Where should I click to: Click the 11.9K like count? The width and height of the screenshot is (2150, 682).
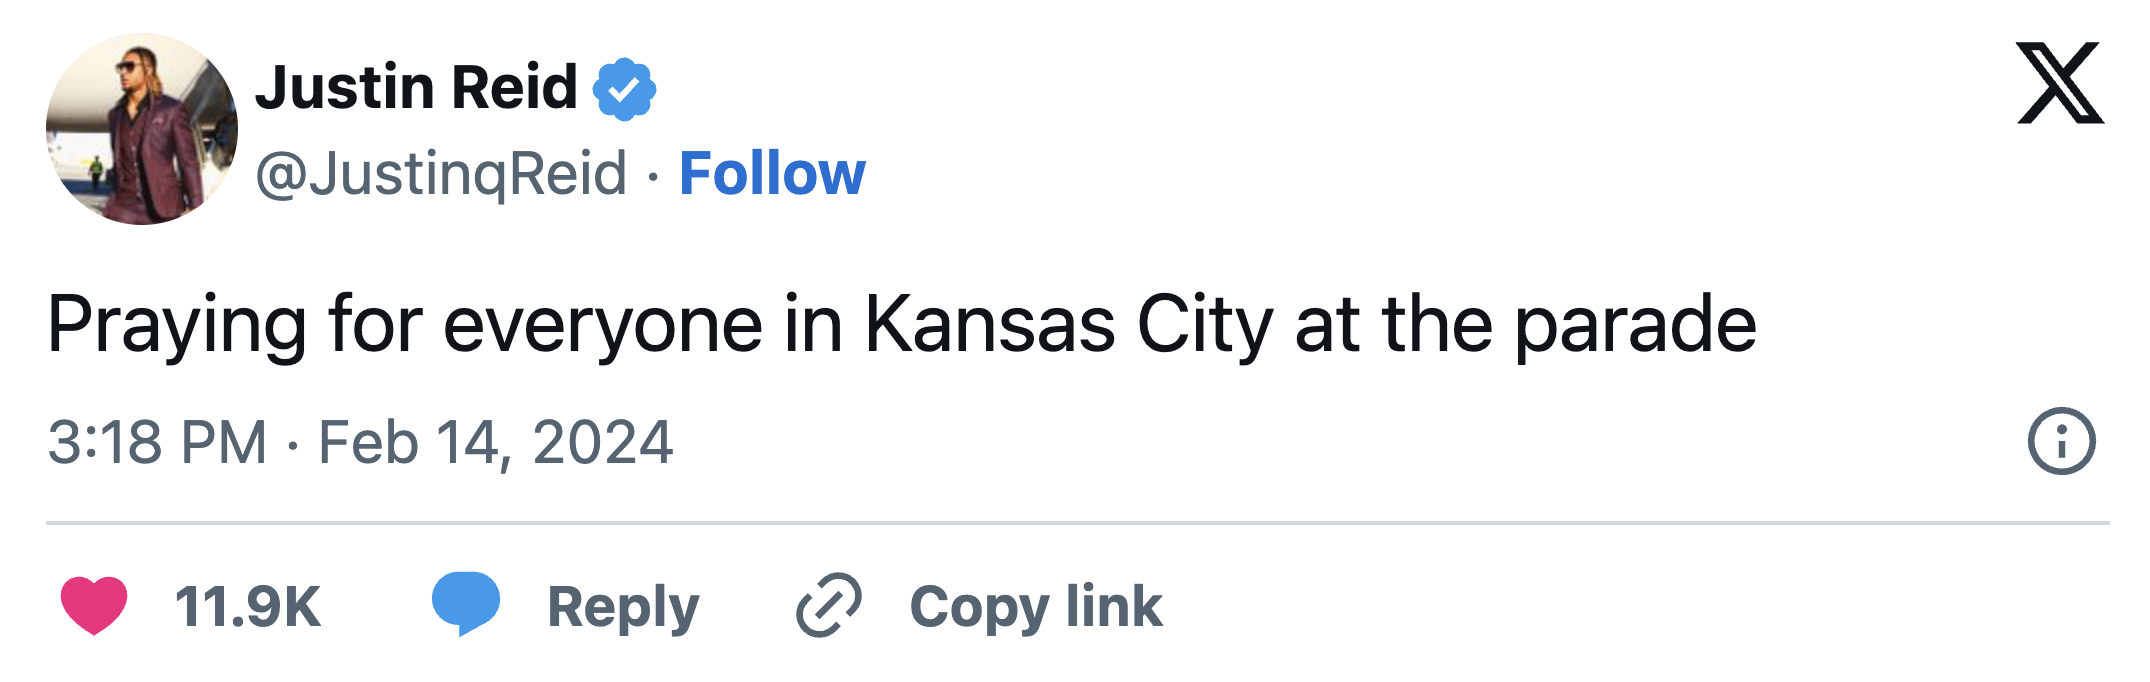247,607
